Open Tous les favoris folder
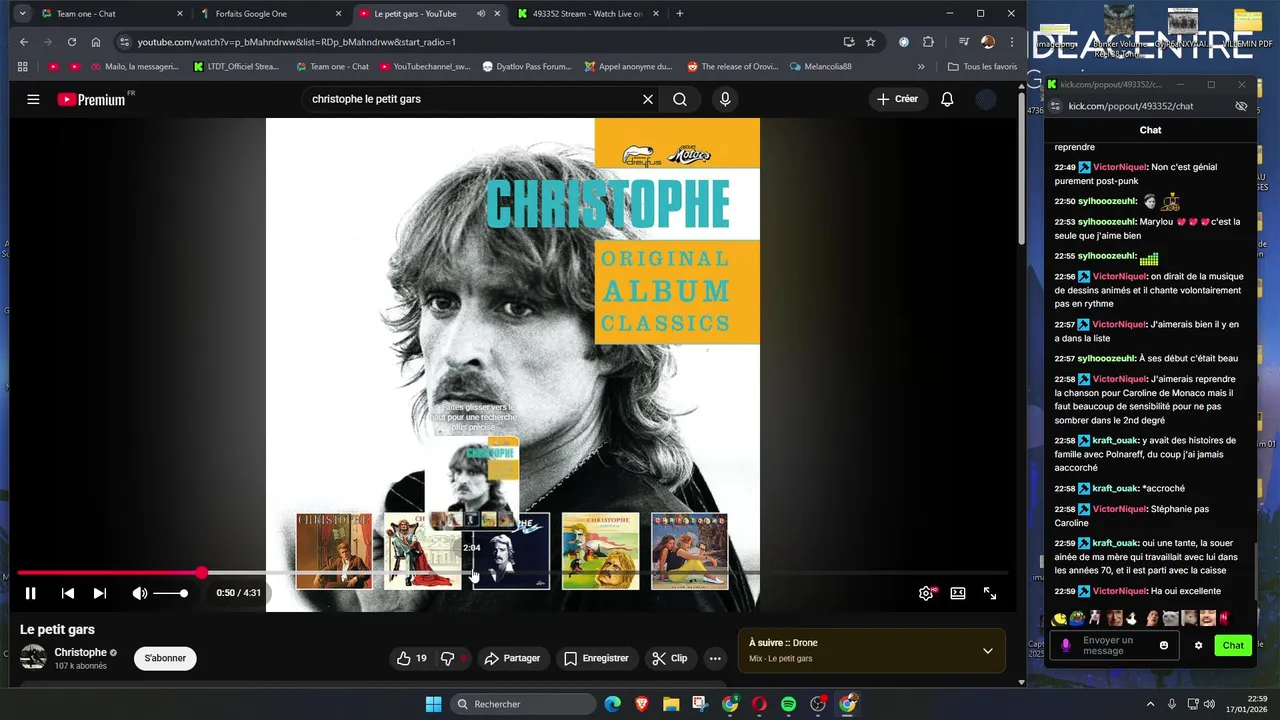1280x720 pixels. pos(982,67)
